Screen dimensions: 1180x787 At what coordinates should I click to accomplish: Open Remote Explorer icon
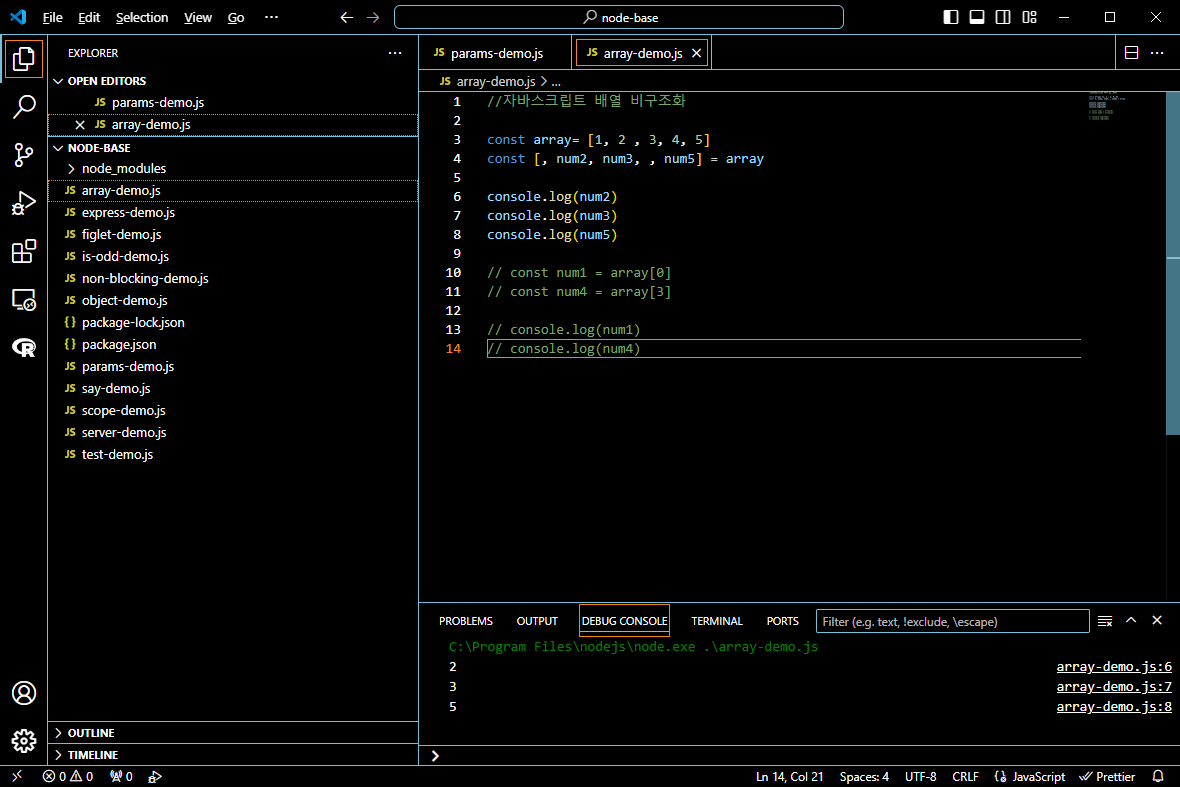23,299
